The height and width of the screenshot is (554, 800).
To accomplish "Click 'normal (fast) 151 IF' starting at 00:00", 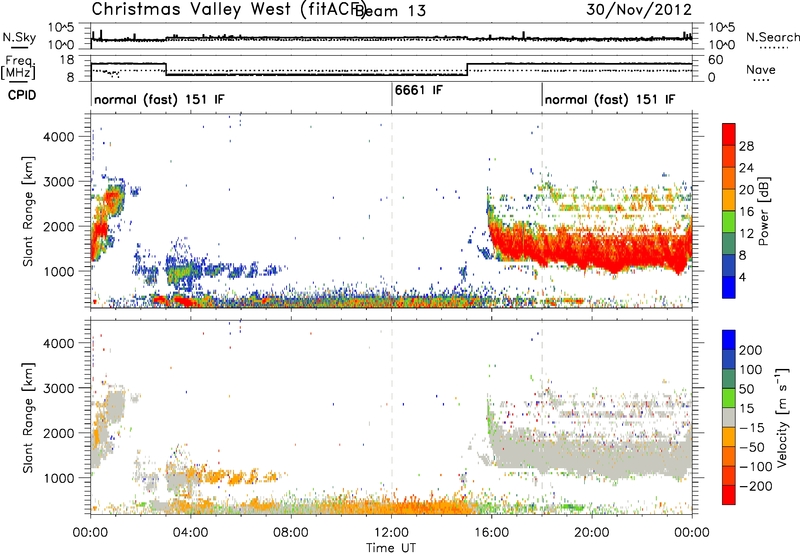I will point(159,99).
